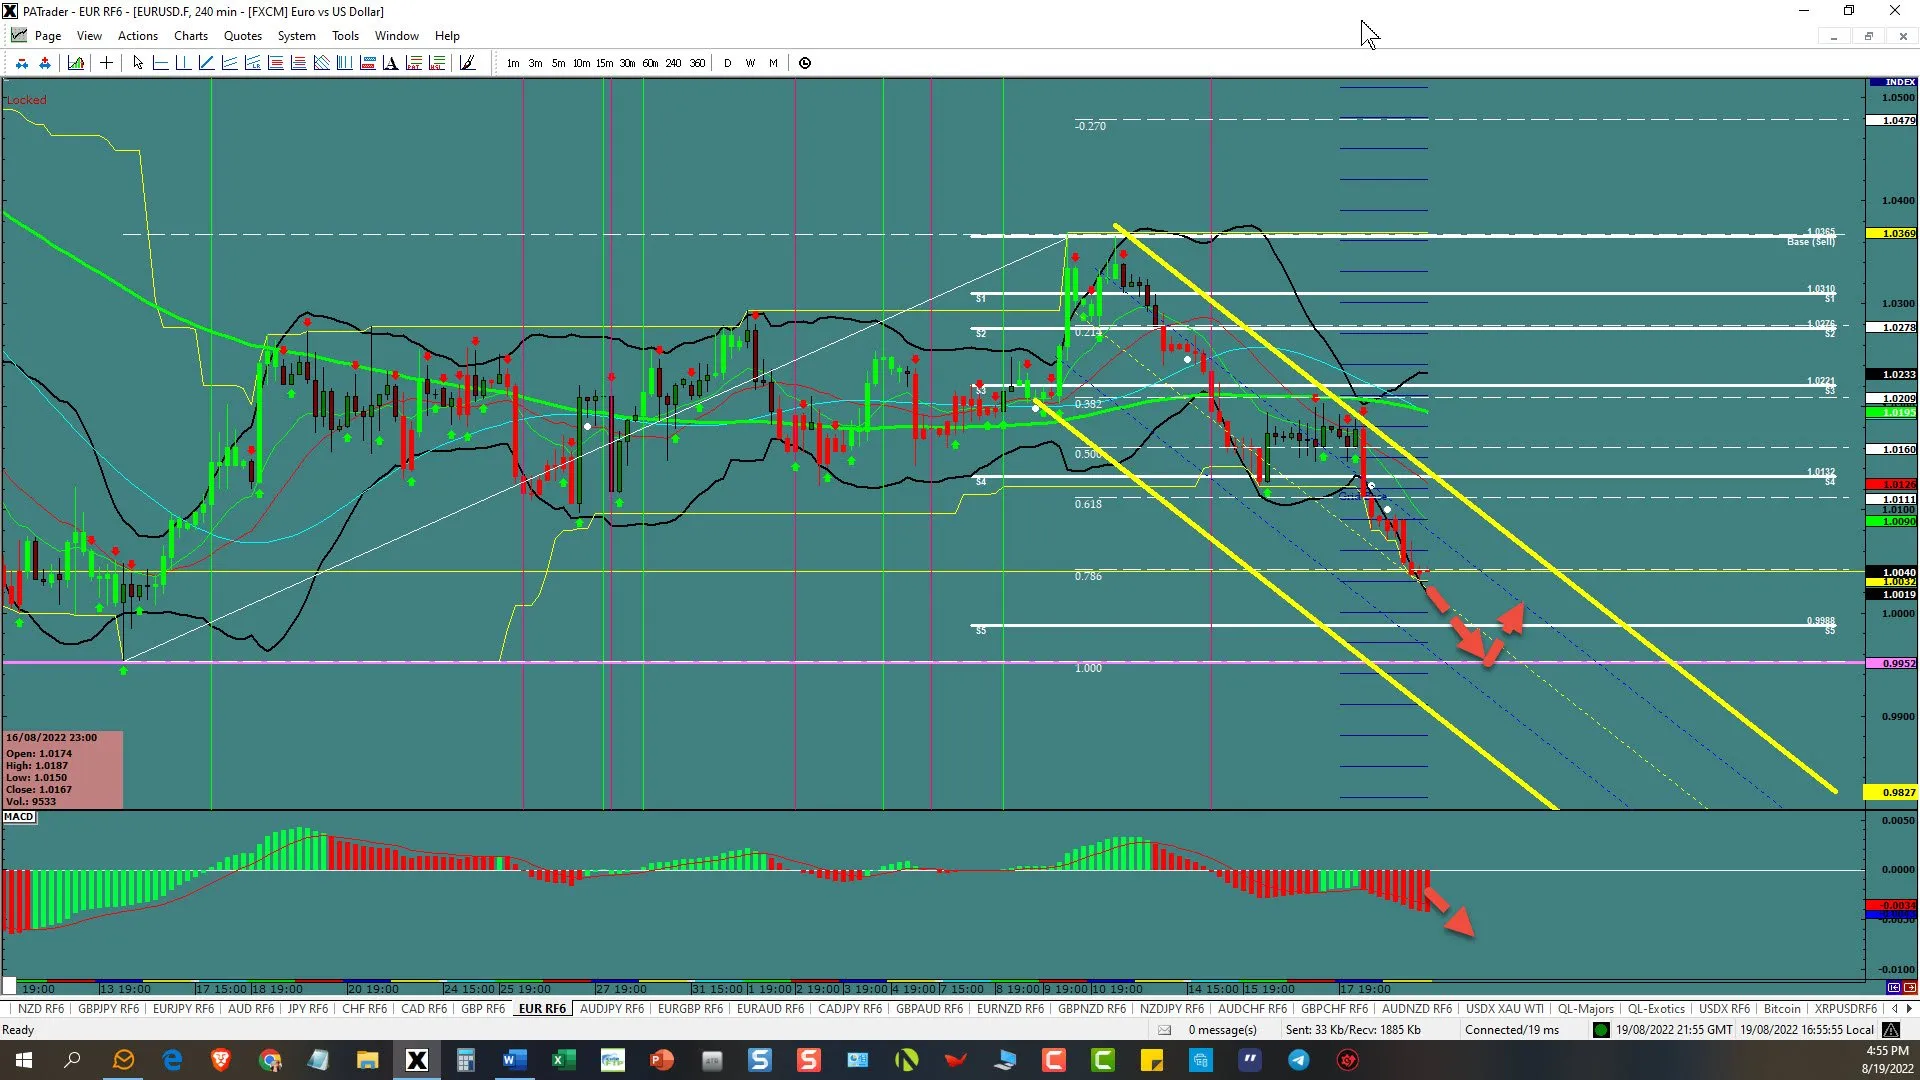Open Microsoft Word from taskbar
The height and width of the screenshot is (1080, 1920).
click(x=514, y=1060)
